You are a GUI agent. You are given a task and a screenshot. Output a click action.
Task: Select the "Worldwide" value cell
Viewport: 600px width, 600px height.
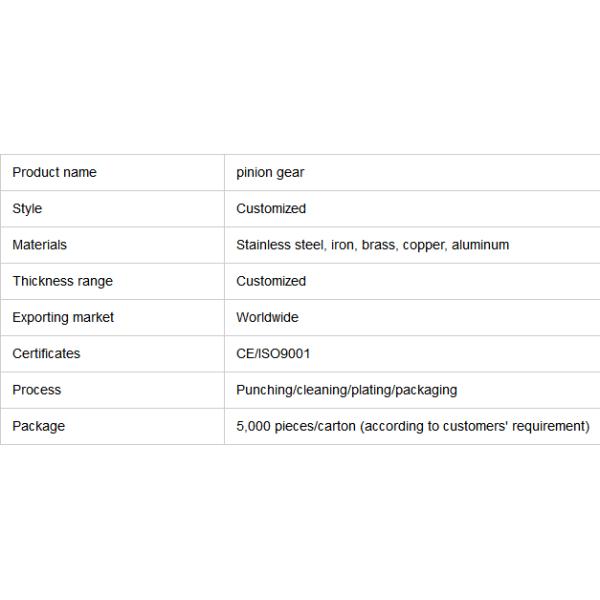click(x=267, y=317)
